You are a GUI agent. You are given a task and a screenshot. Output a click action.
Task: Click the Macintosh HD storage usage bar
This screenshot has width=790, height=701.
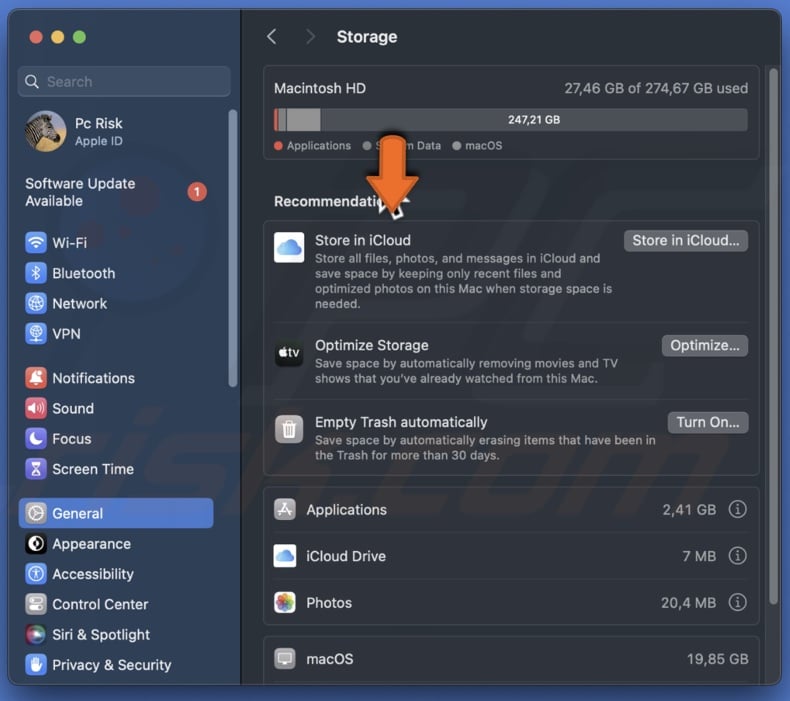[x=510, y=120]
